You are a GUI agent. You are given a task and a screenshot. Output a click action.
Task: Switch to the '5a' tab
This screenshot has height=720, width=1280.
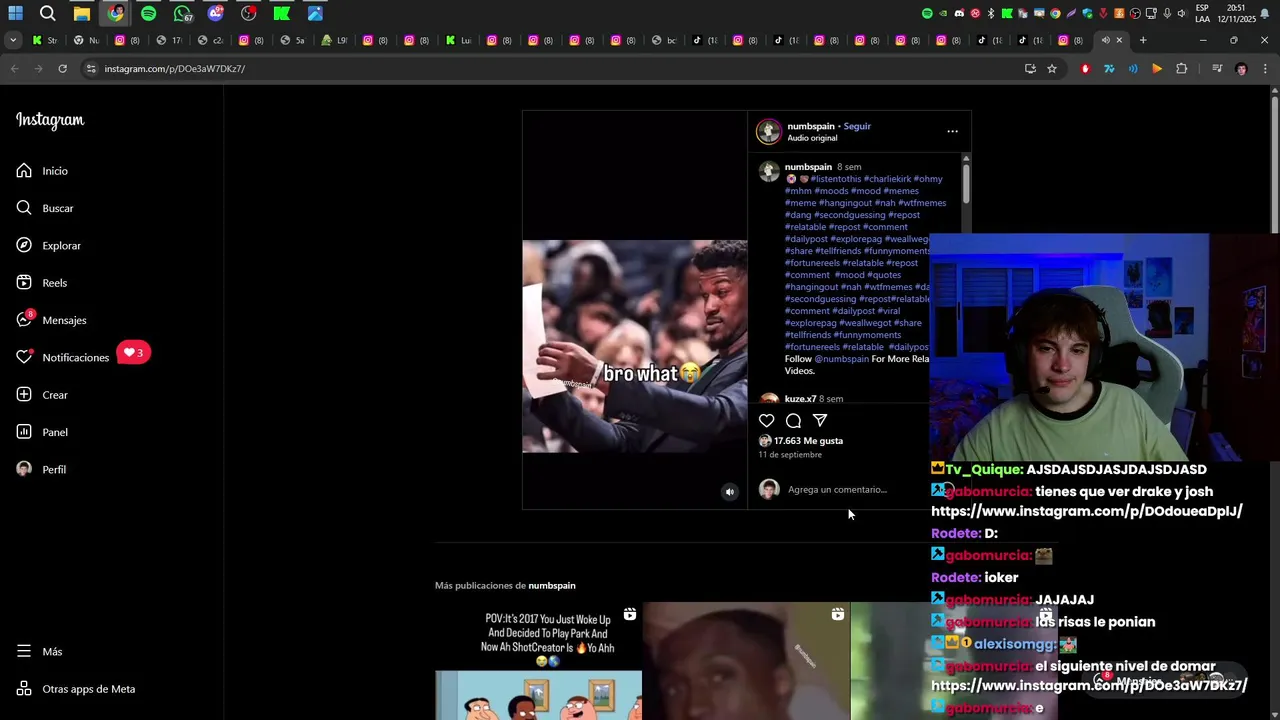pyautogui.click(x=293, y=40)
